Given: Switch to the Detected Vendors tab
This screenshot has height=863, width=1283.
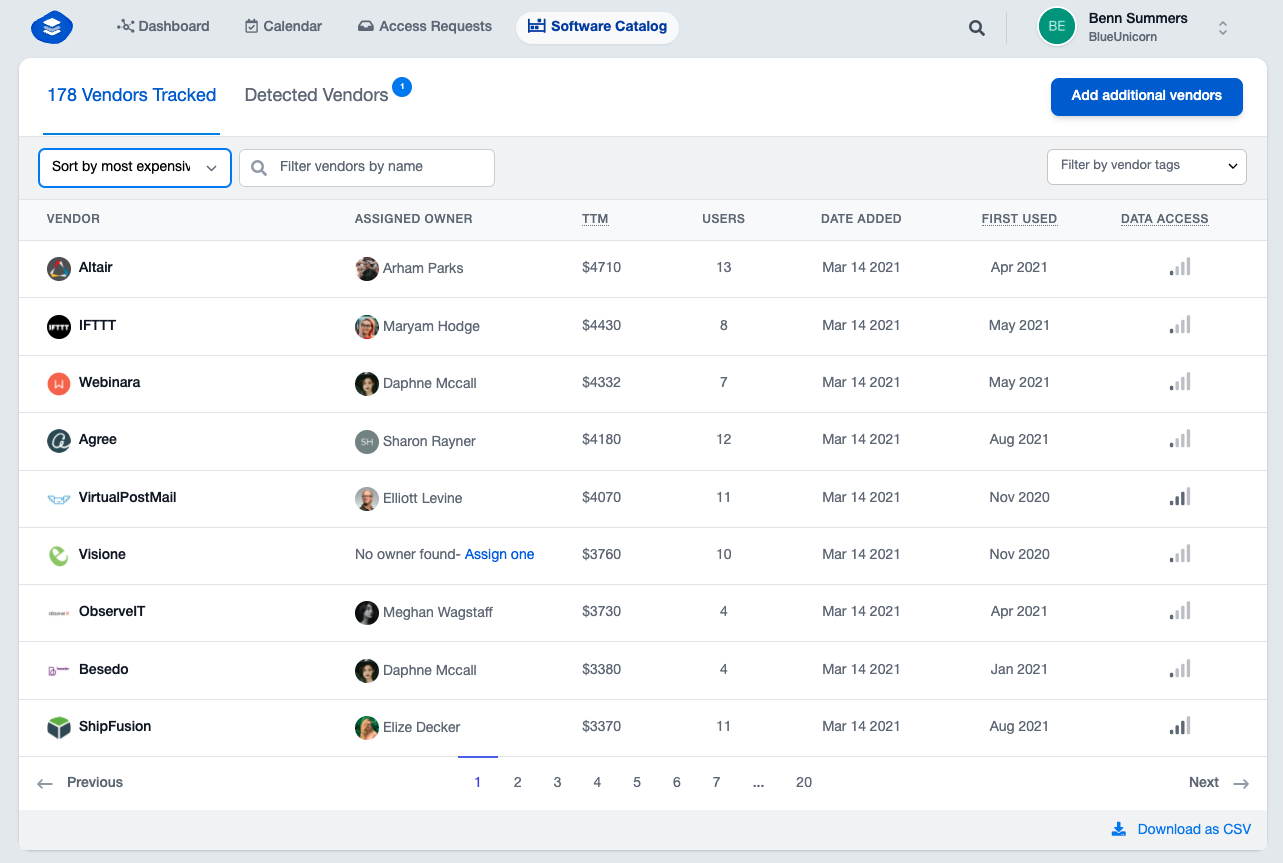Looking at the screenshot, I should [316, 95].
